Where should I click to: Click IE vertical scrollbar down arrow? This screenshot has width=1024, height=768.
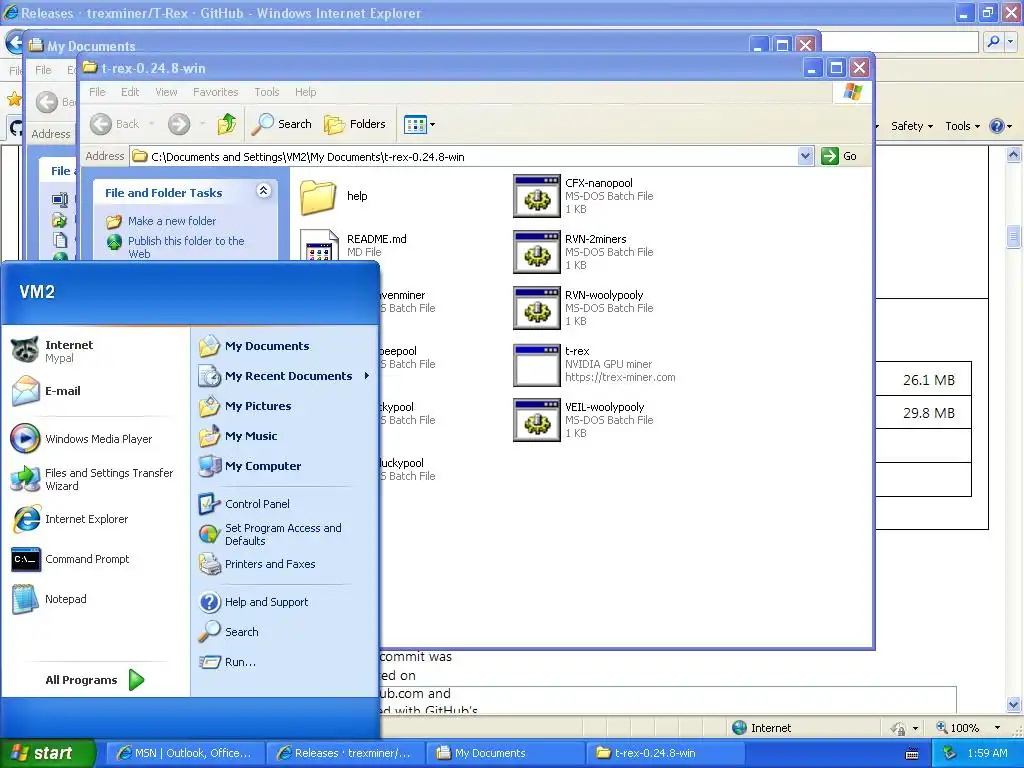(1014, 704)
